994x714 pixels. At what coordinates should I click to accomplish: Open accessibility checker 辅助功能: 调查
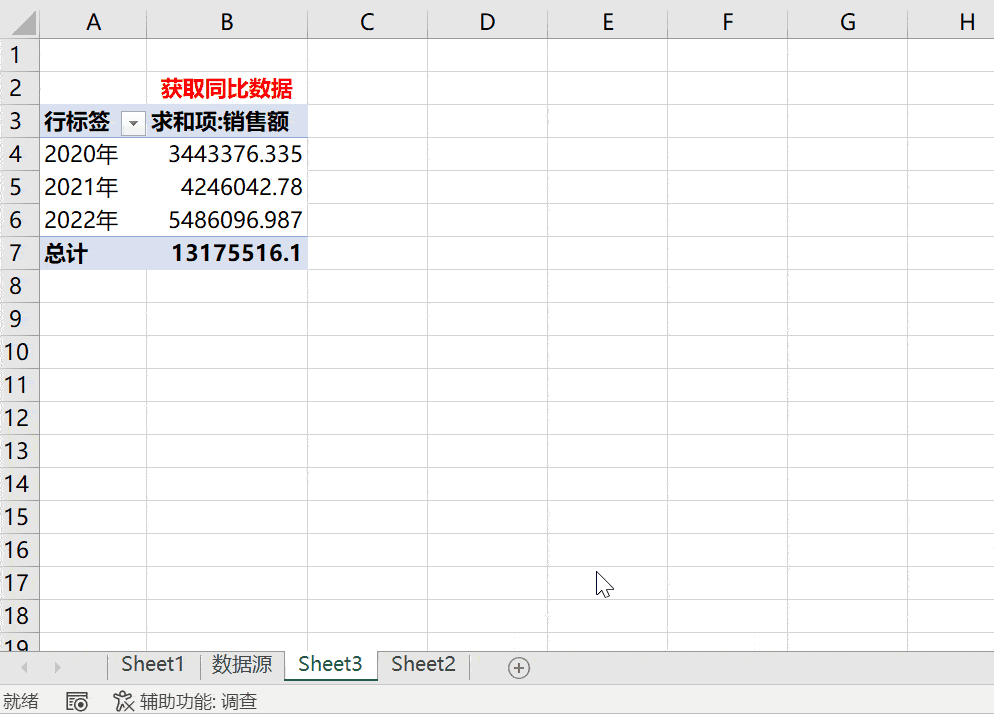pyautogui.click(x=185, y=701)
